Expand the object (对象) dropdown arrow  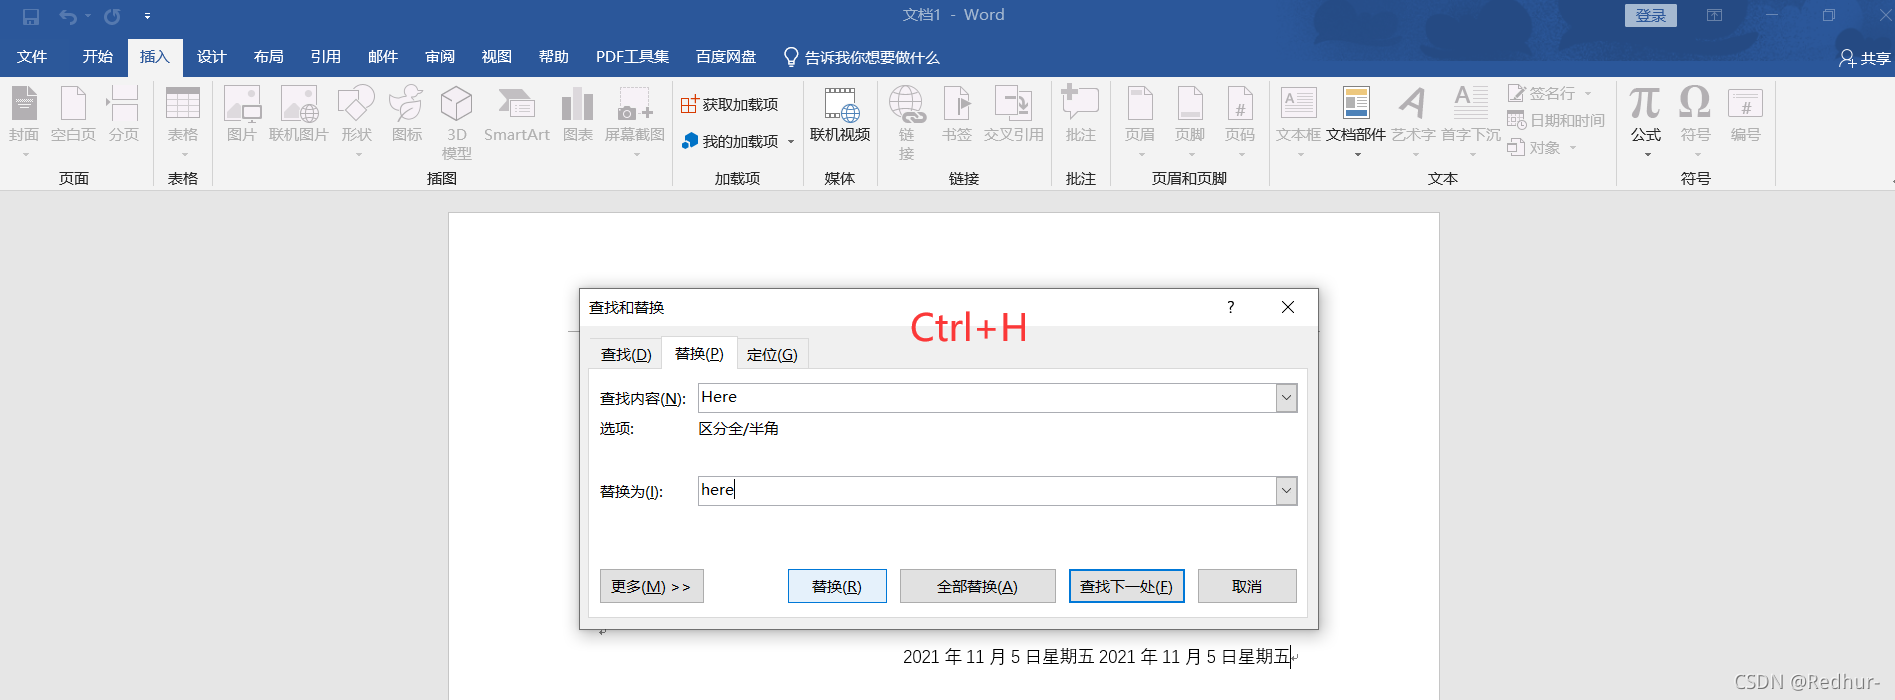tap(1573, 148)
